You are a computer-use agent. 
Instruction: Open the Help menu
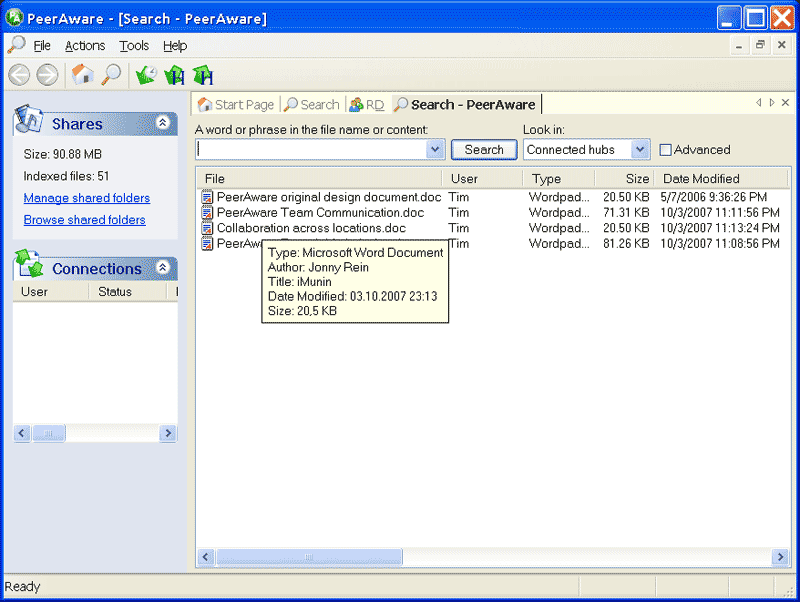175,46
